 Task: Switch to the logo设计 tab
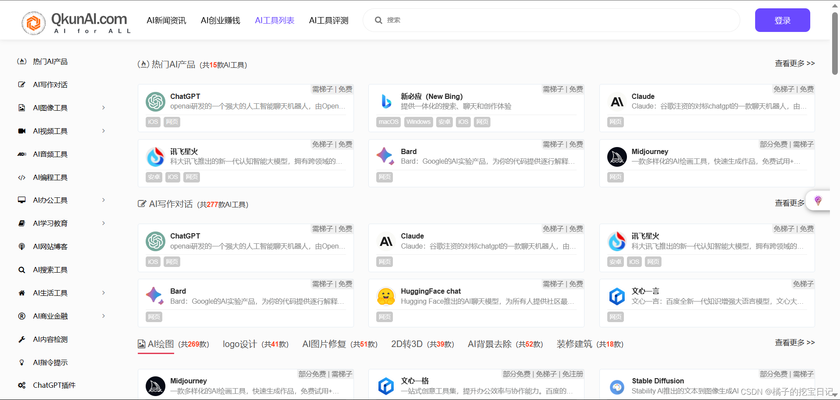click(255, 344)
